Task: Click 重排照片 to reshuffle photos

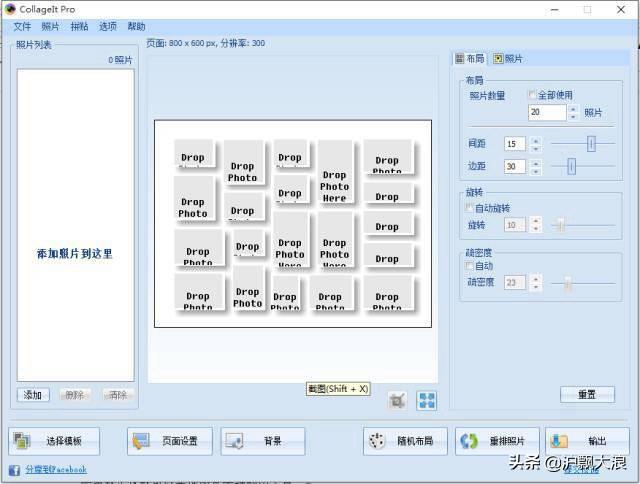Action: click(x=497, y=441)
